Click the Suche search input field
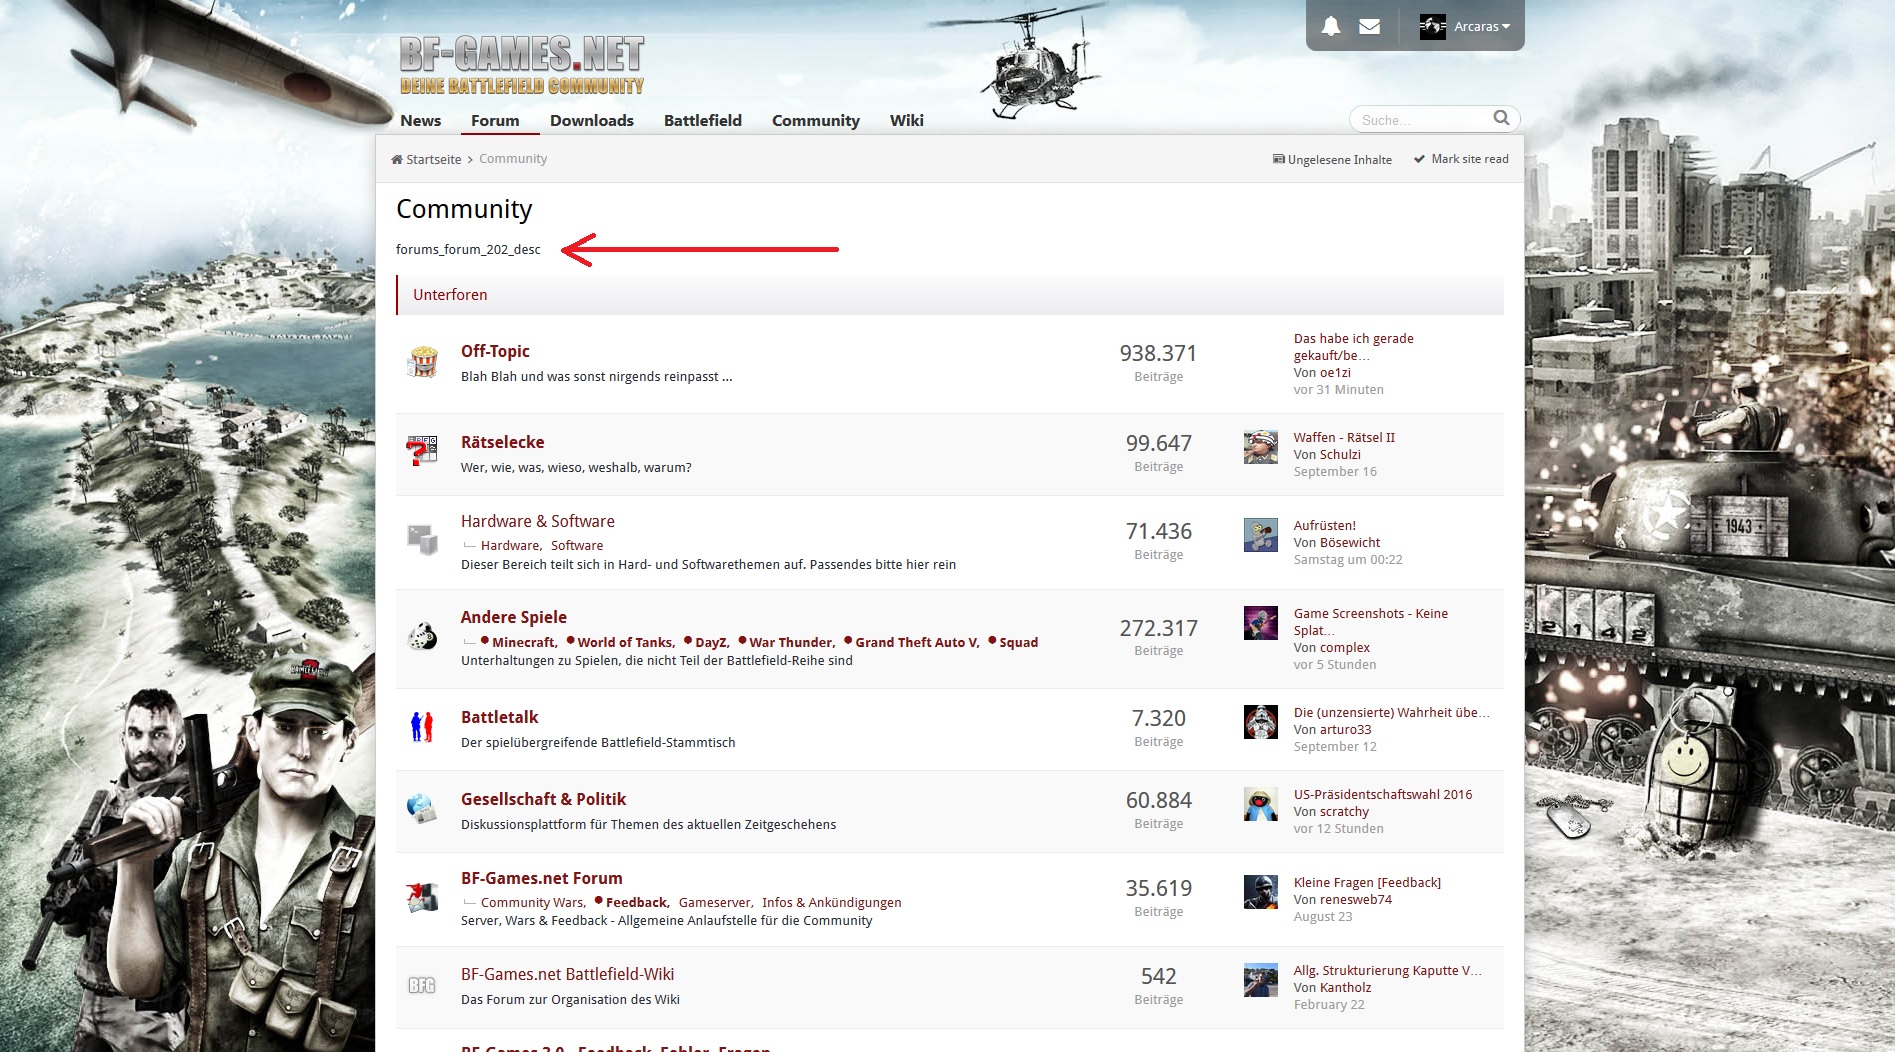This screenshot has height=1052, width=1895. click(x=1422, y=120)
